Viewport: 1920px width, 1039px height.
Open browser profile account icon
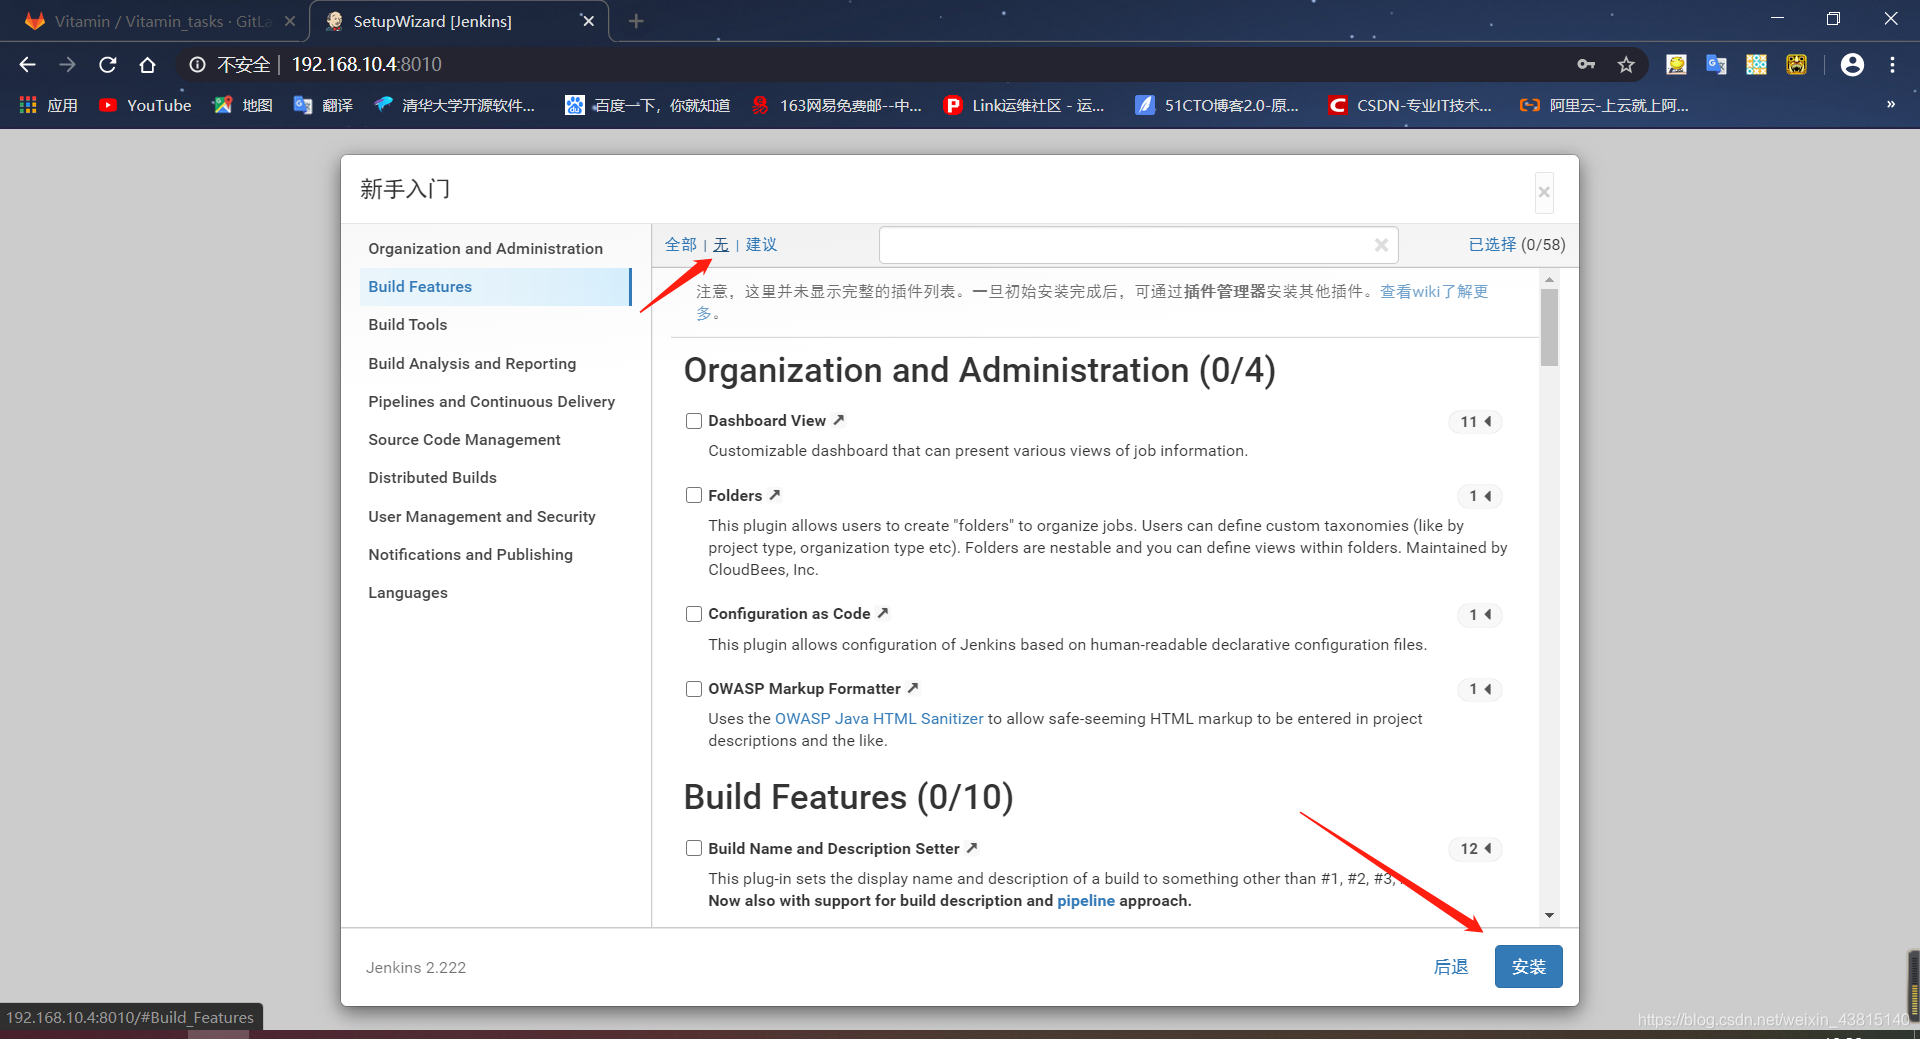coord(1852,65)
